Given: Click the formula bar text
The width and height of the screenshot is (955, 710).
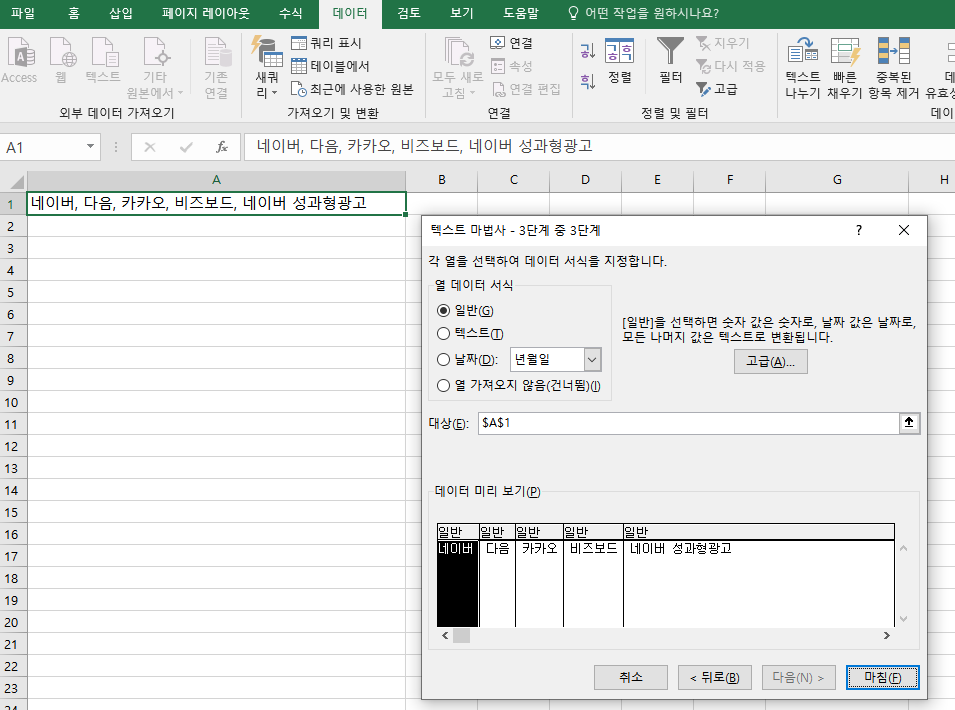Looking at the screenshot, I should (424, 146).
